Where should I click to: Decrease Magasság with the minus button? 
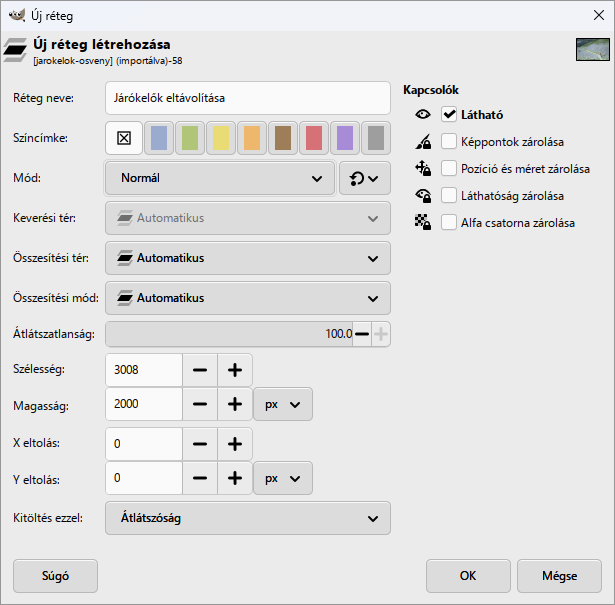click(200, 404)
